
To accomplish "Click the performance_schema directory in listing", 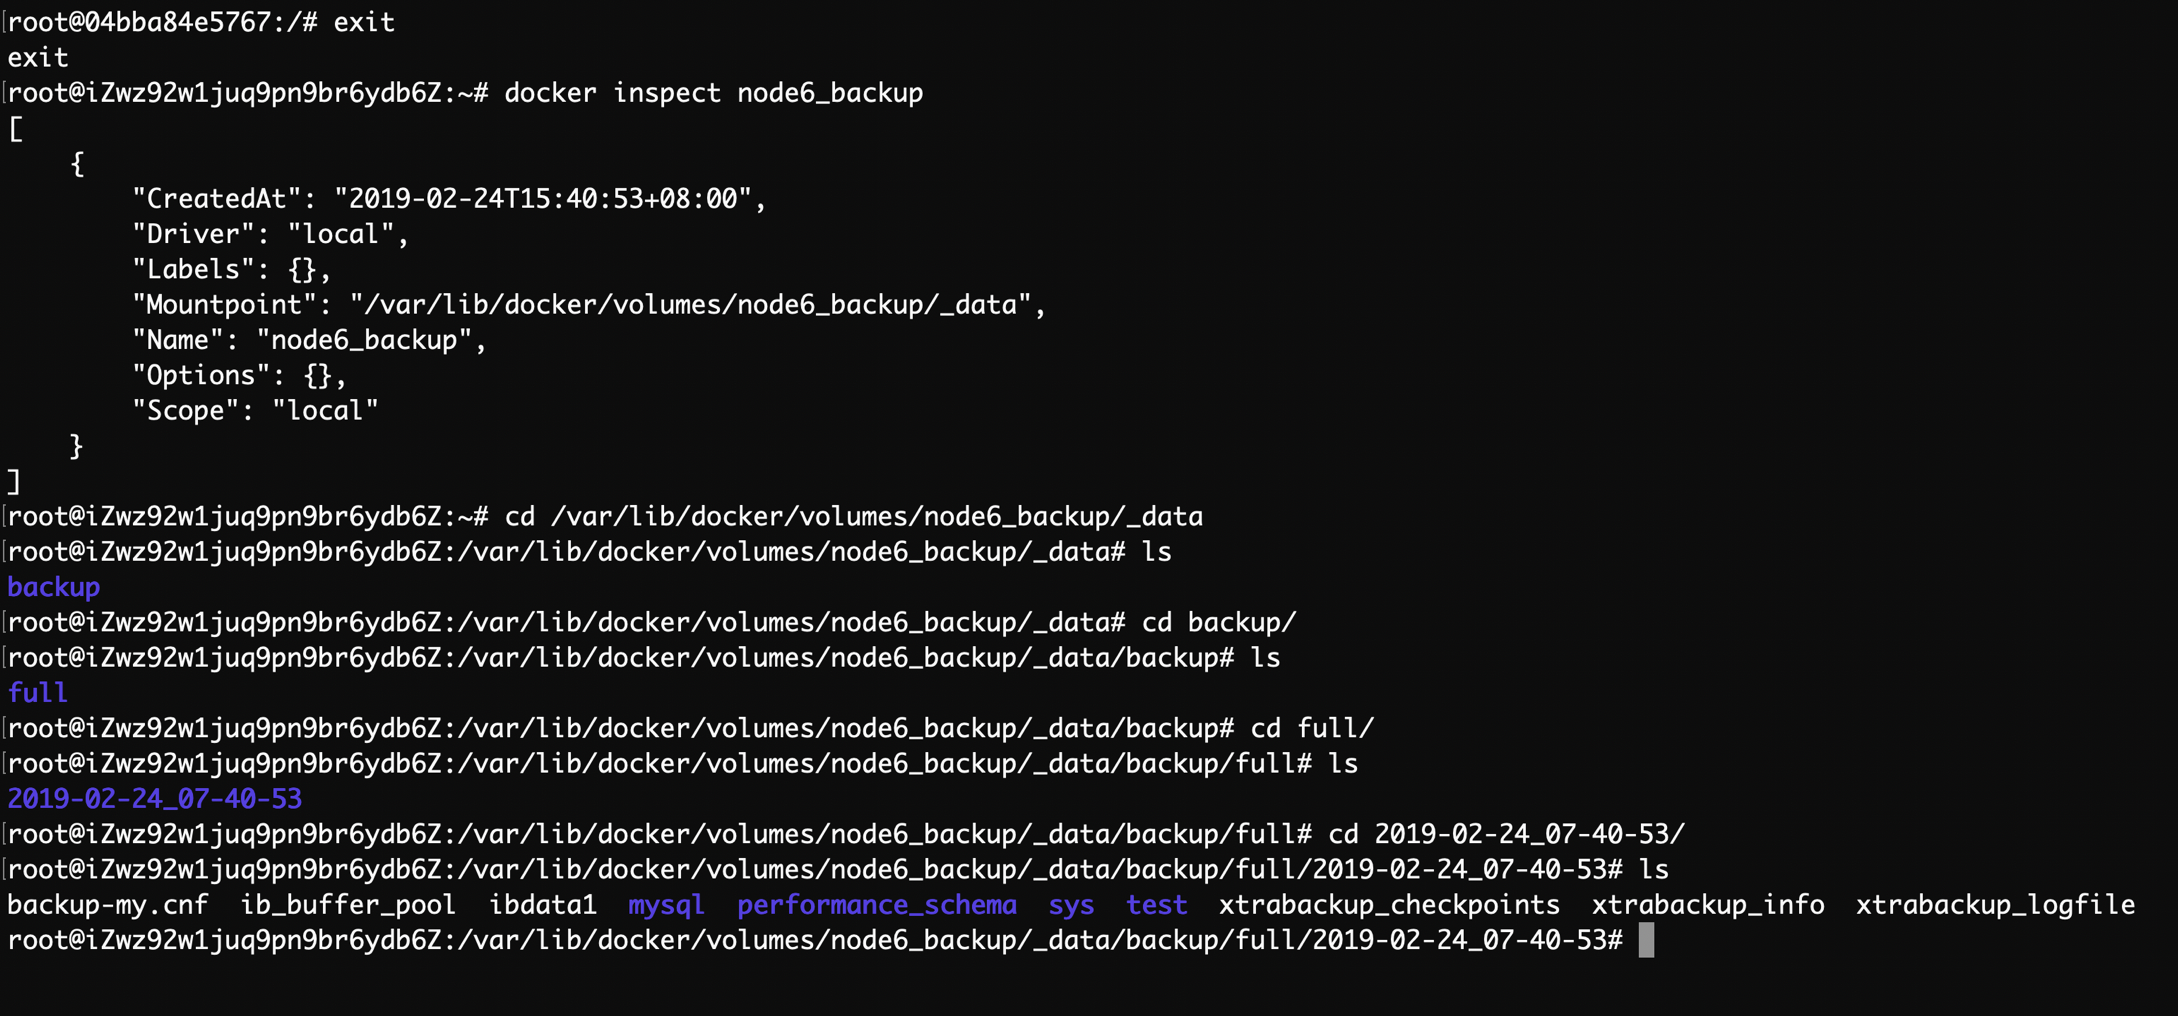I will (876, 905).
